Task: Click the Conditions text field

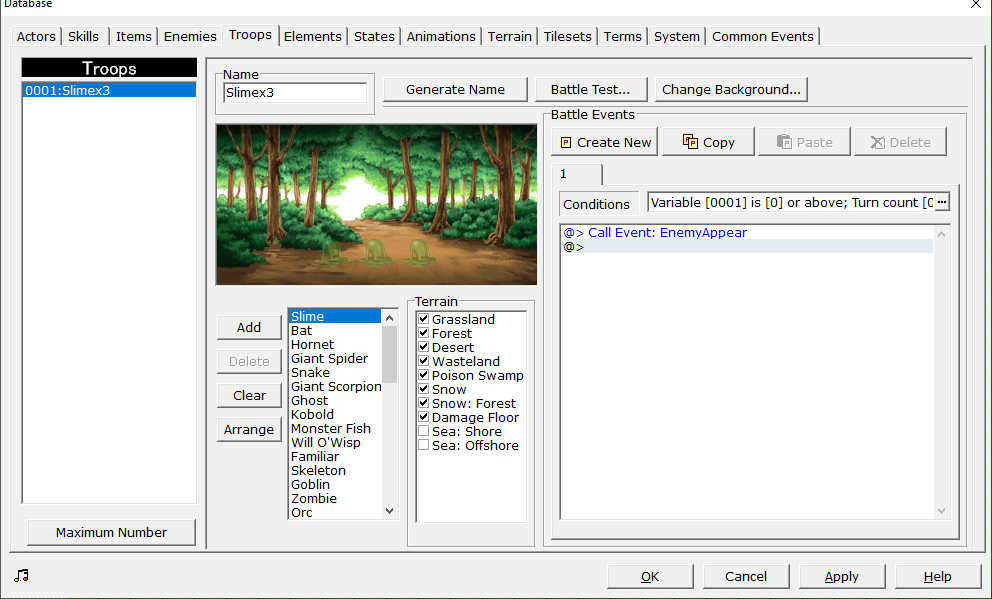Action: point(791,202)
